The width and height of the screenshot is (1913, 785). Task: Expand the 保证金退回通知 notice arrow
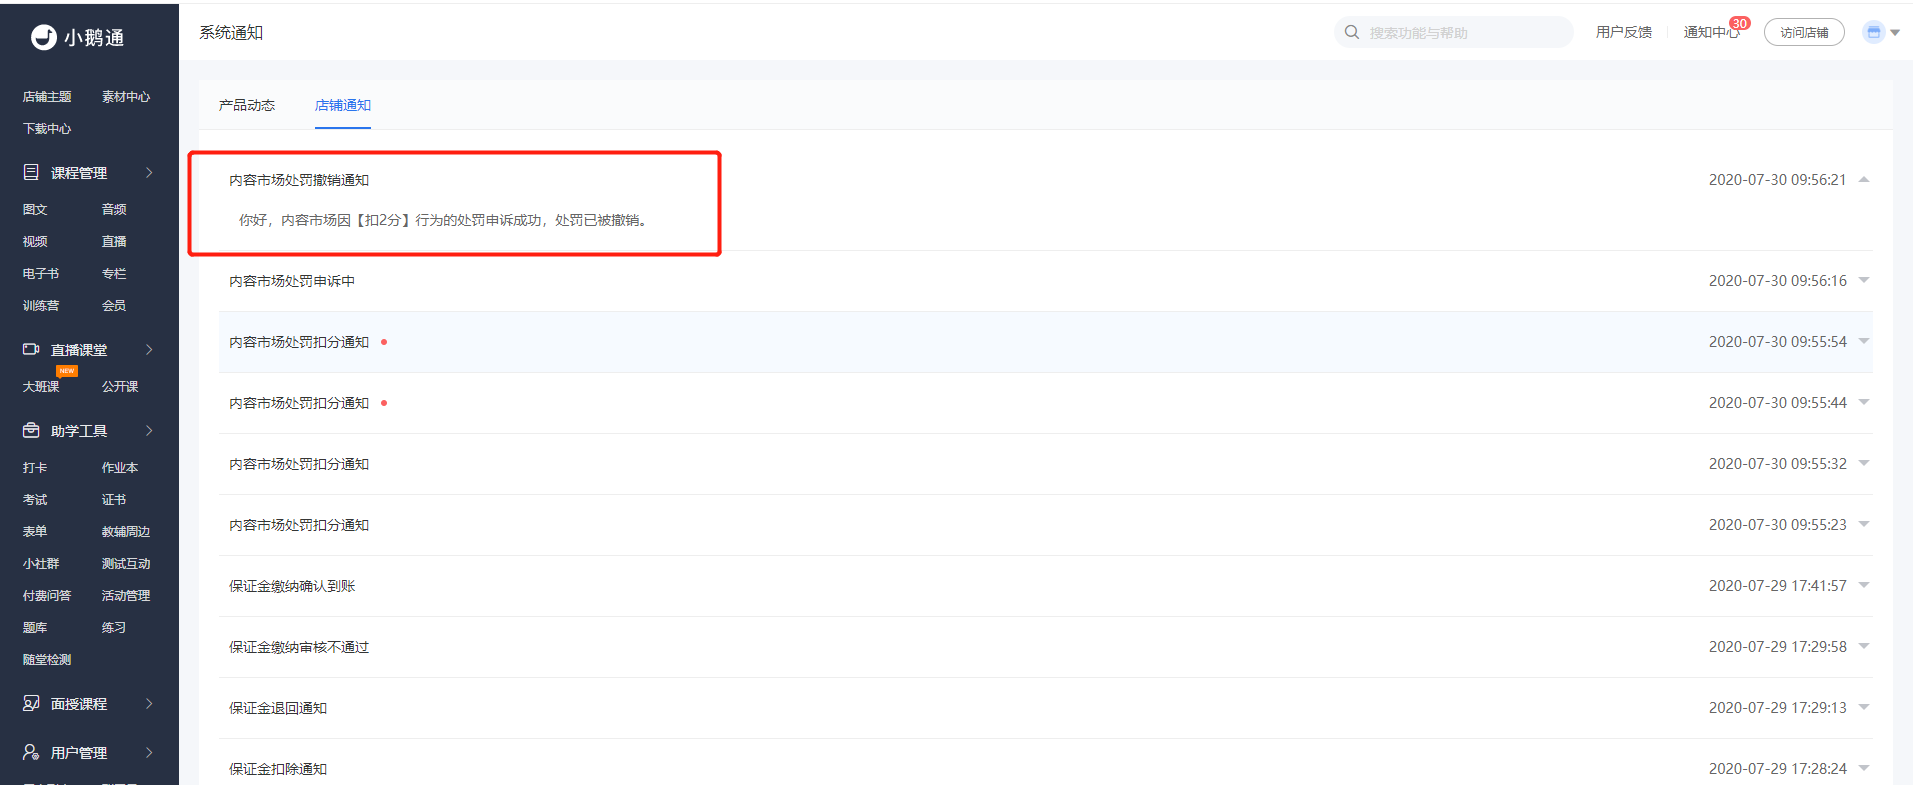(1864, 707)
